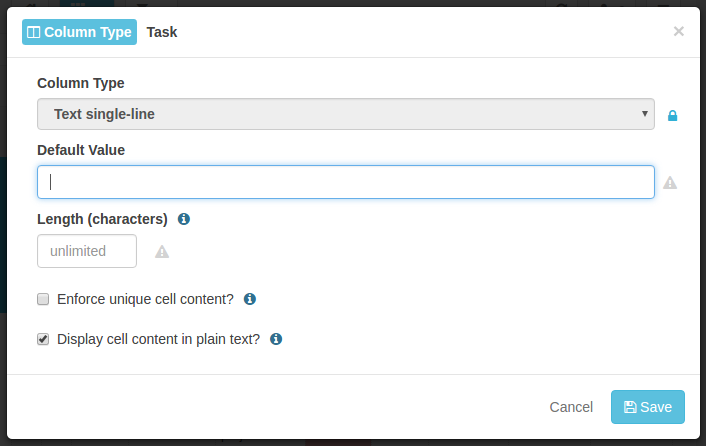Click the Task title in dialog header

pyautogui.click(x=162, y=32)
